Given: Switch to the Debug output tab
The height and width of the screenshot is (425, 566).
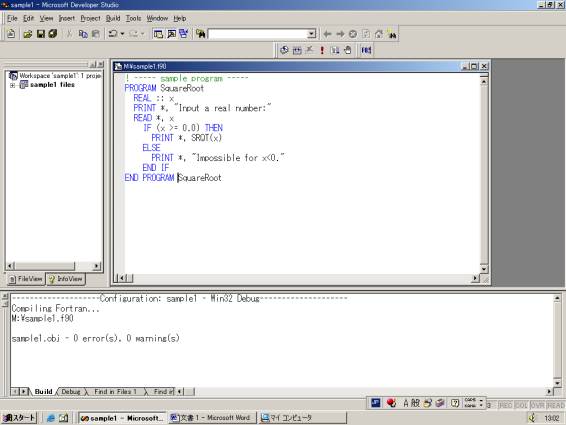Looking at the screenshot, I should 71,391.
